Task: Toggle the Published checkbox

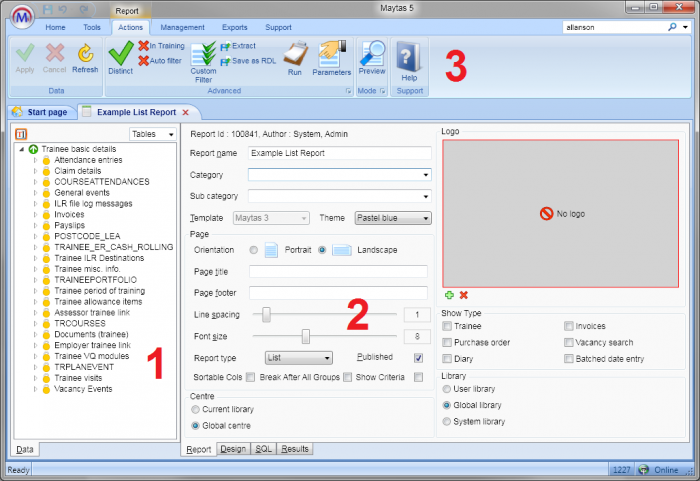Action: 418,357
